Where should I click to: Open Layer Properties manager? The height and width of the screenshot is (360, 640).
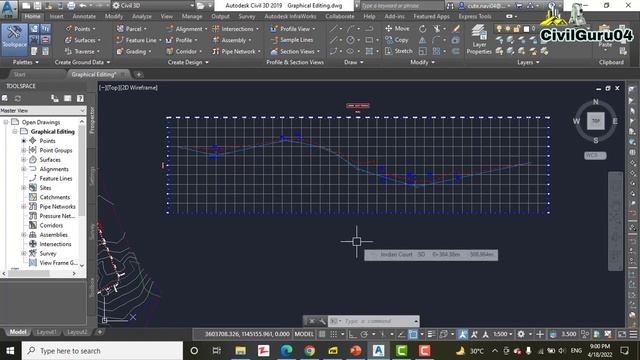coord(479,40)
